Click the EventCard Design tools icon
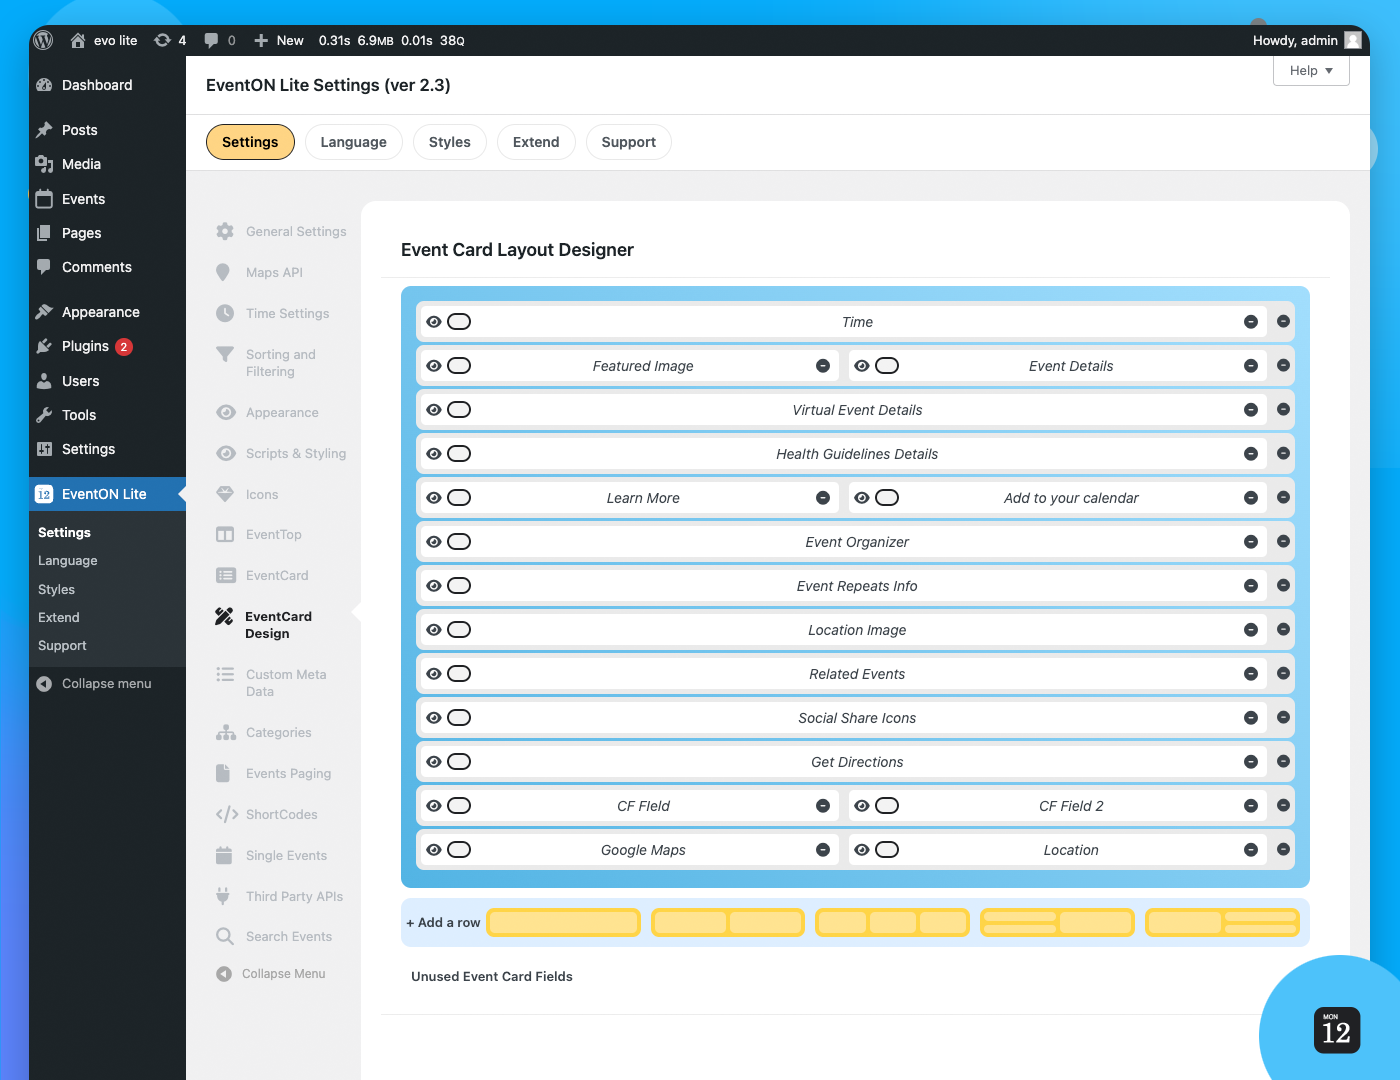The image size is (1400, 1080). pyautogui.click(x=224, y=616)
